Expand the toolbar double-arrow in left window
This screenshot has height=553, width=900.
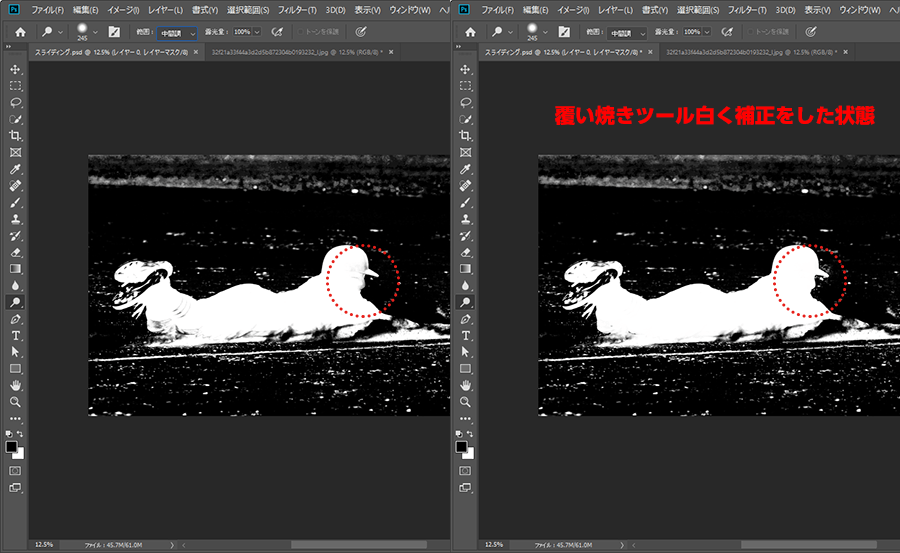tap(8, 47)
